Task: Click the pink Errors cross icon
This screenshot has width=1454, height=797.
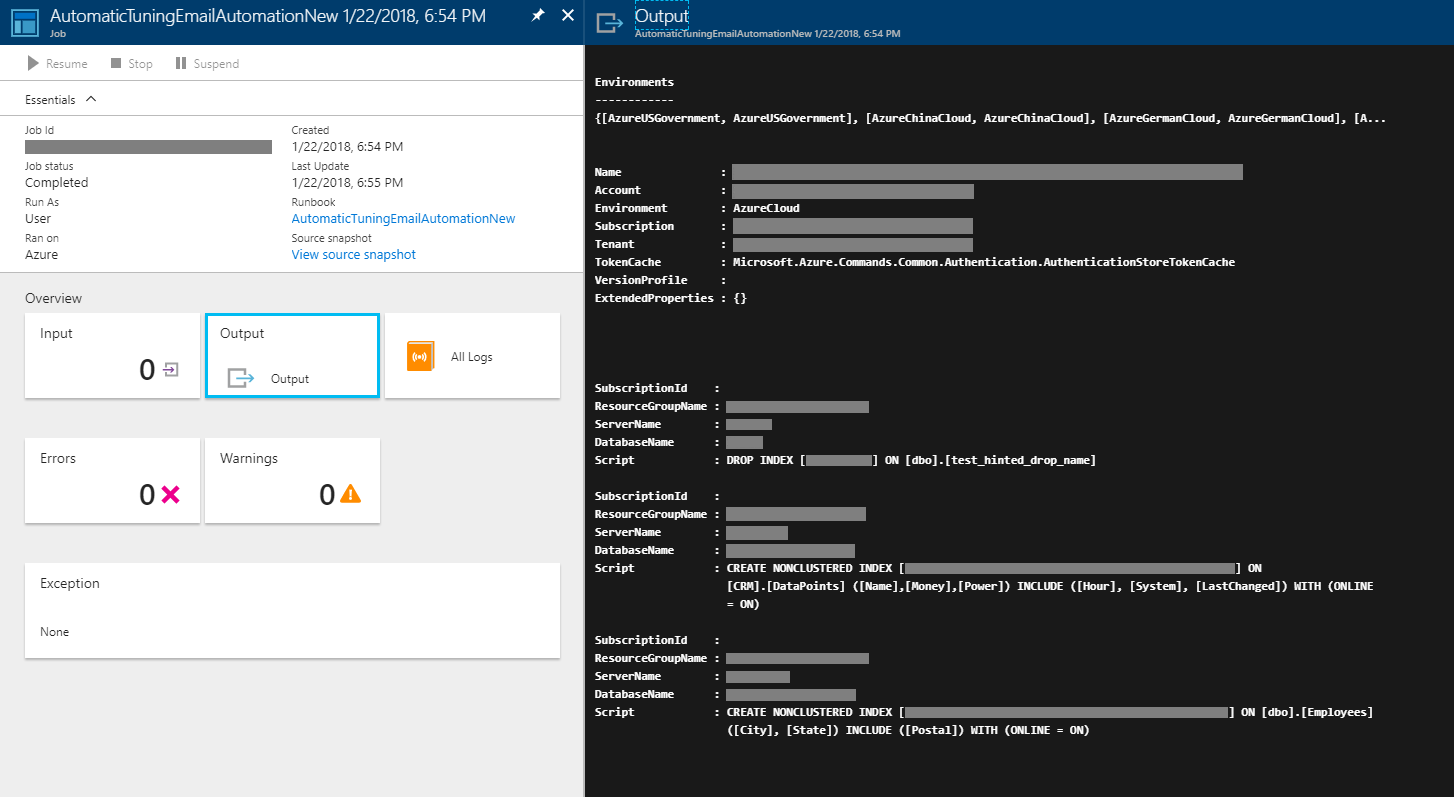Action: click(x=170, y=492)
